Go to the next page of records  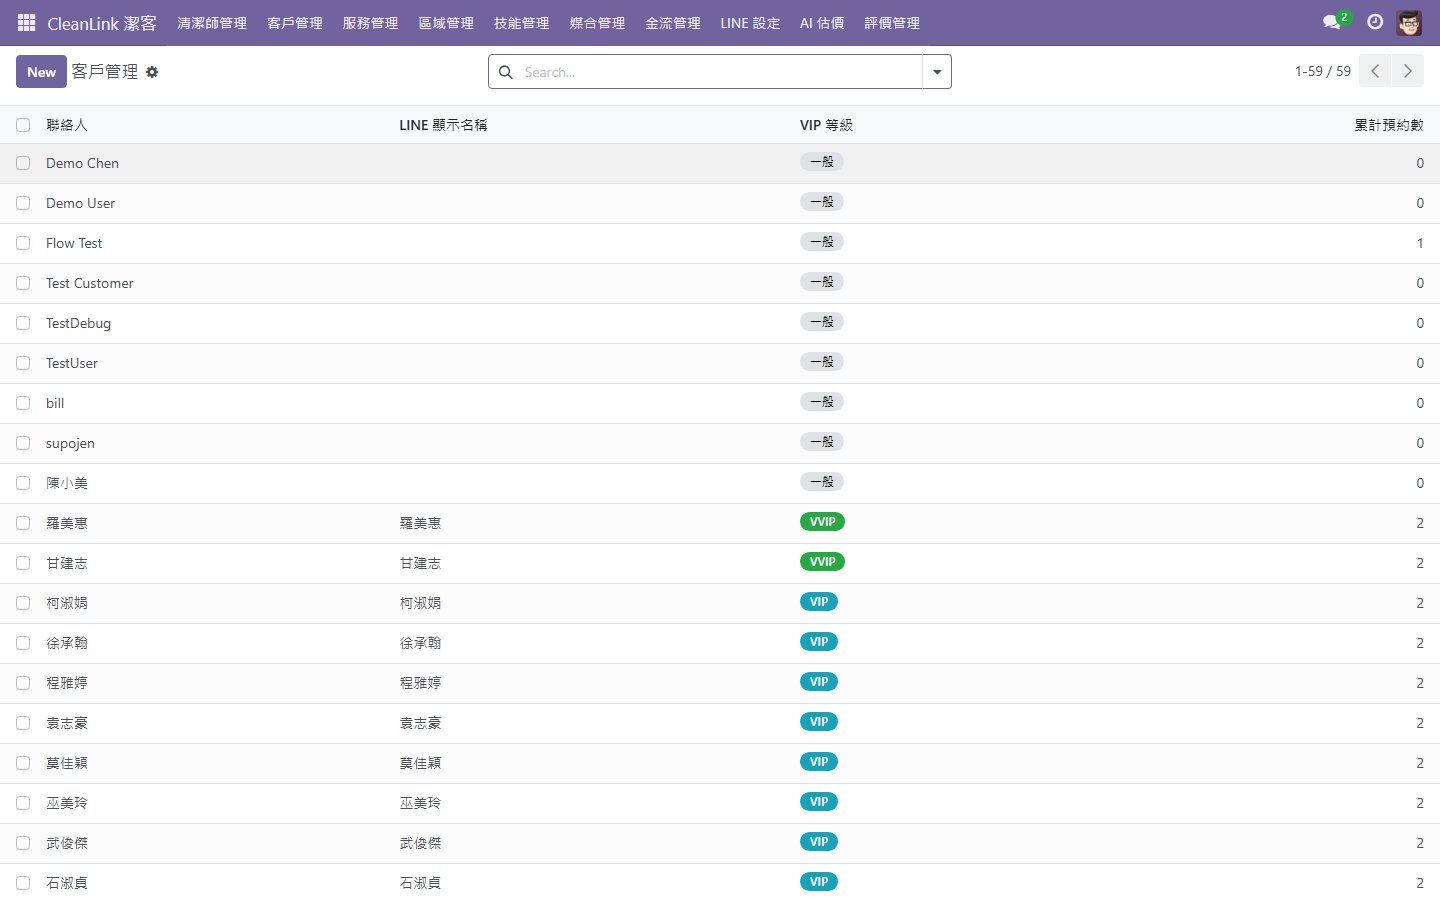1407,71
